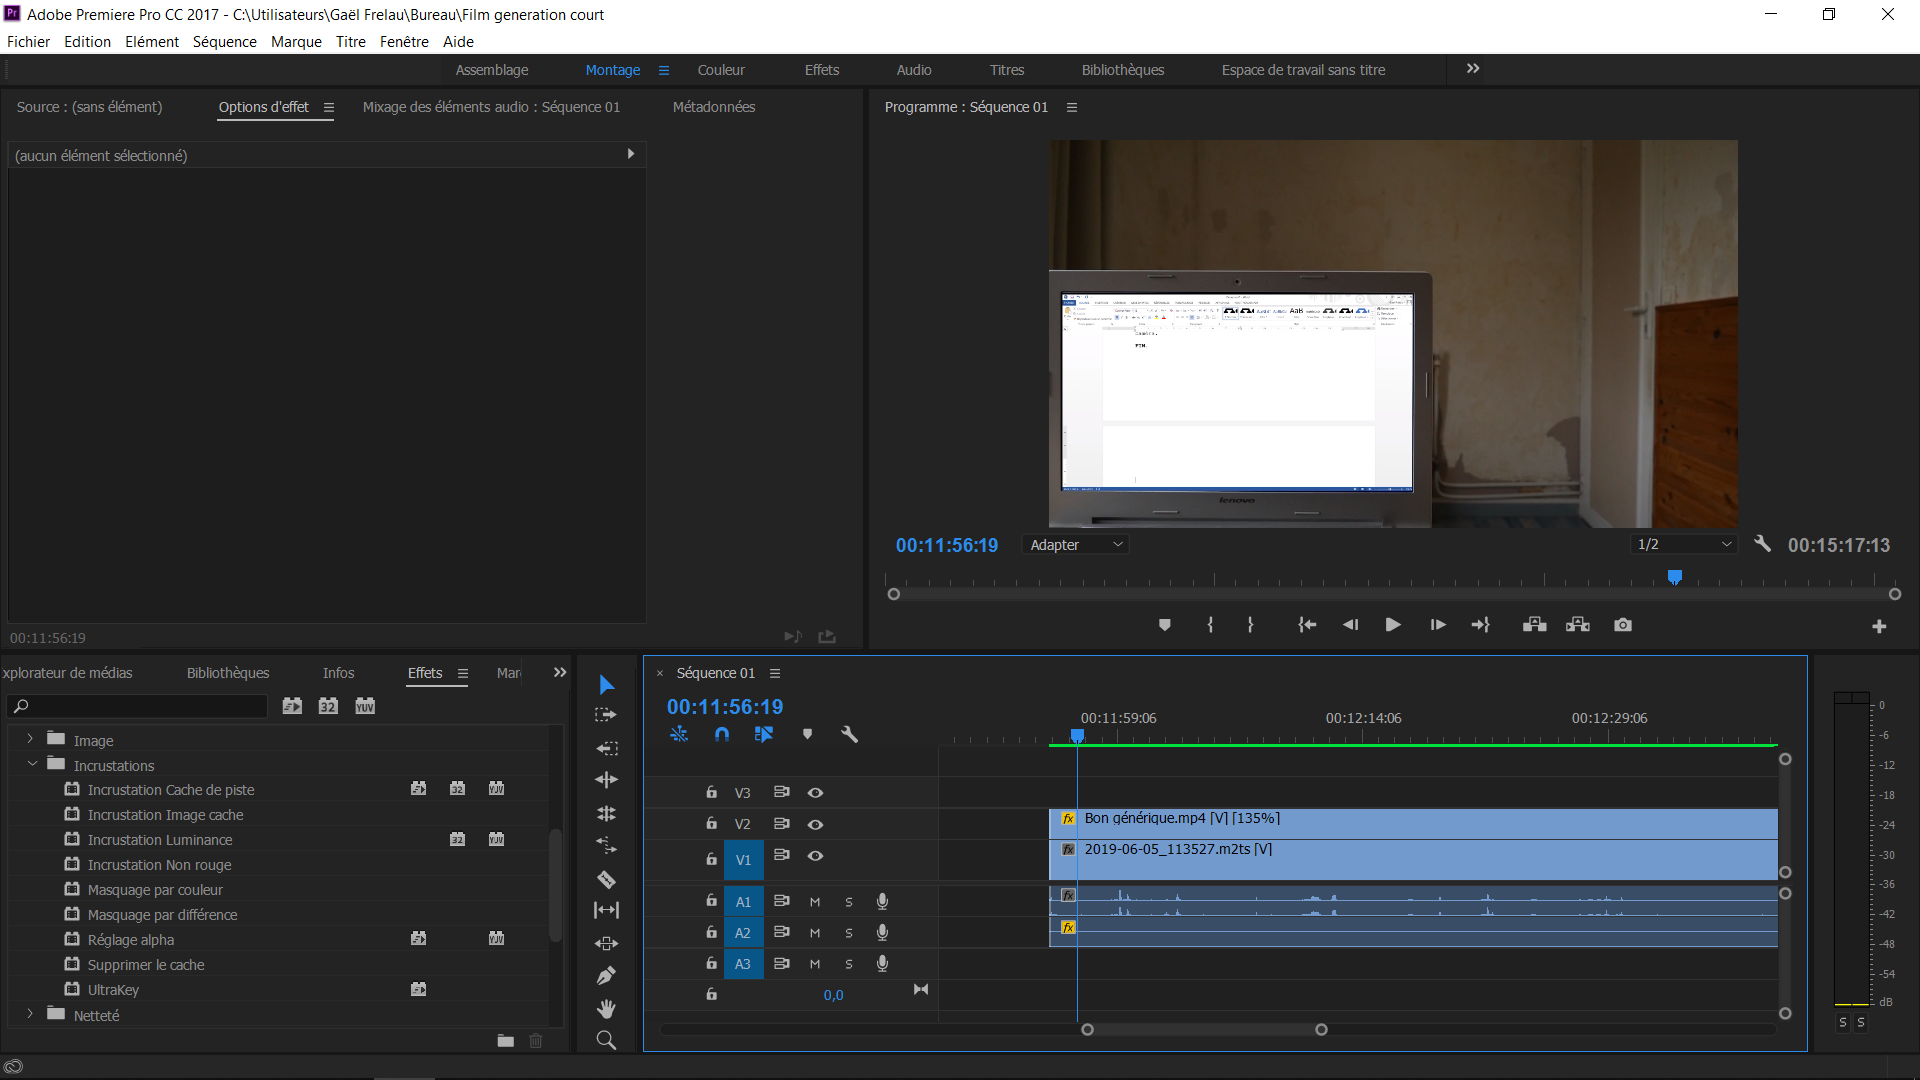The width and height of the screenshot is (1920, 1080).
Task: Open the Adapter zoom level dropdown
Action: tap(1076, 545)
